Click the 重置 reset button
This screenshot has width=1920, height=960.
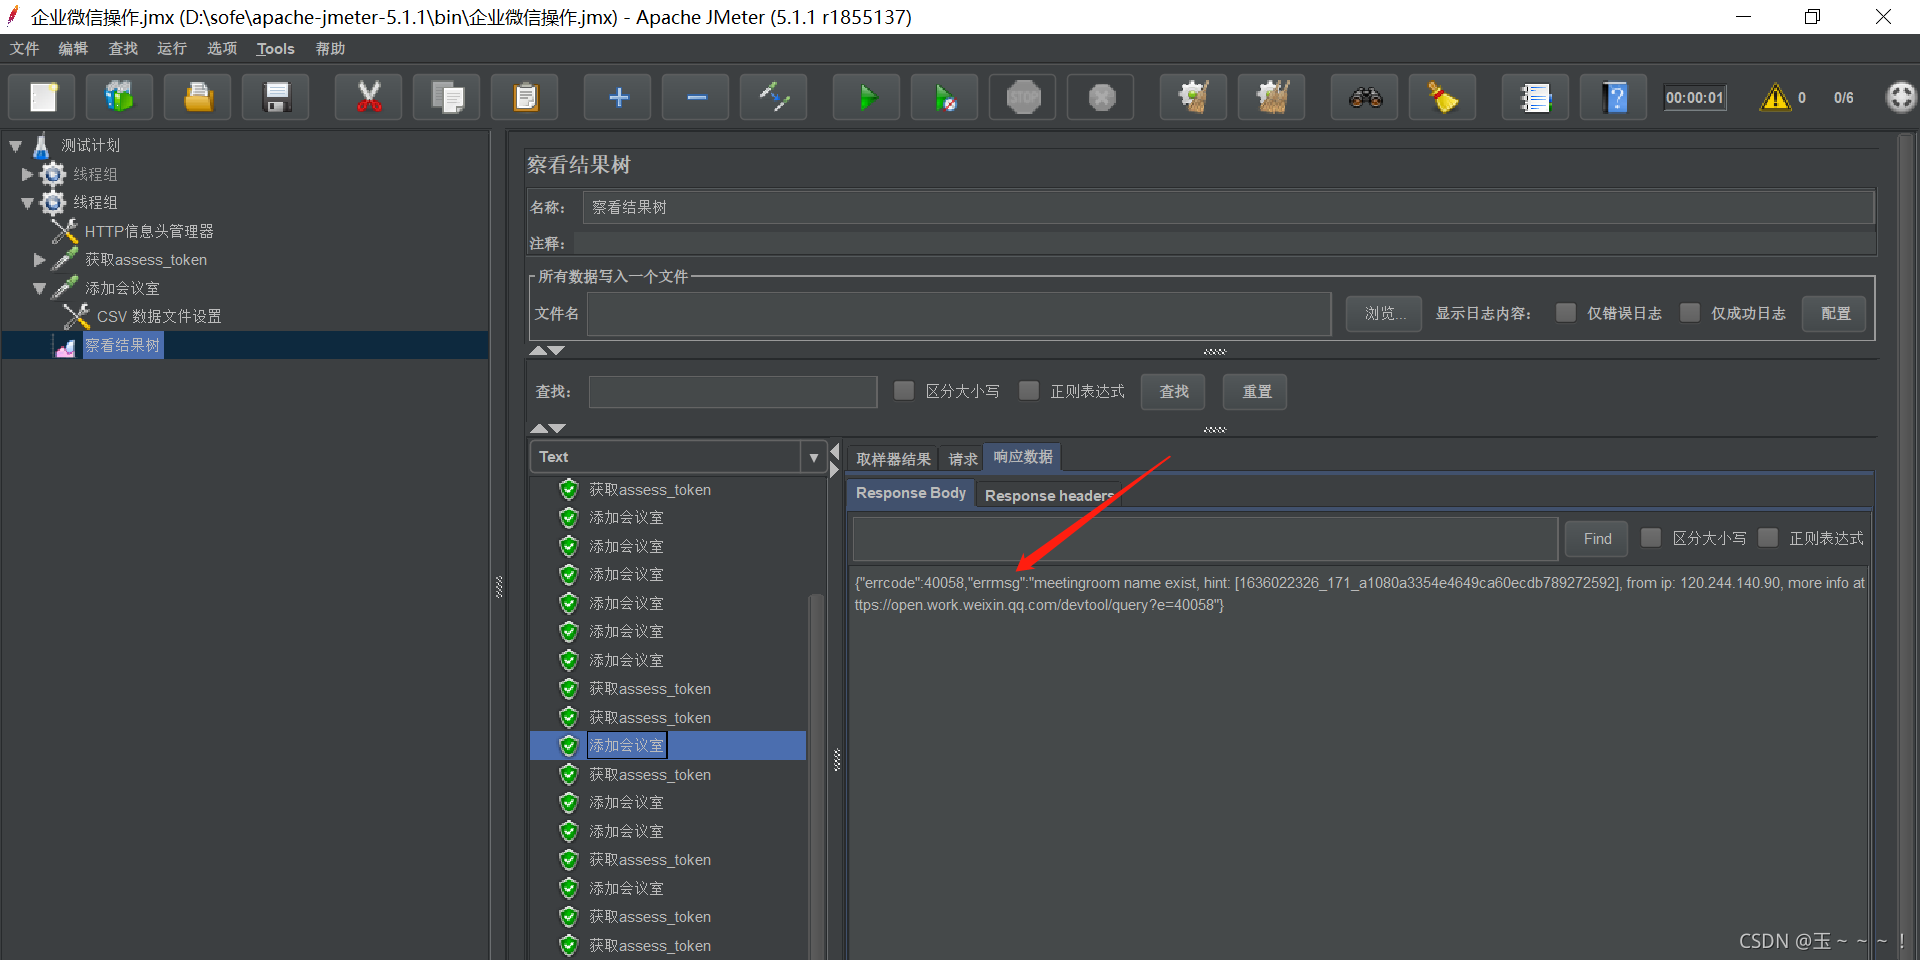[1256, 391]
